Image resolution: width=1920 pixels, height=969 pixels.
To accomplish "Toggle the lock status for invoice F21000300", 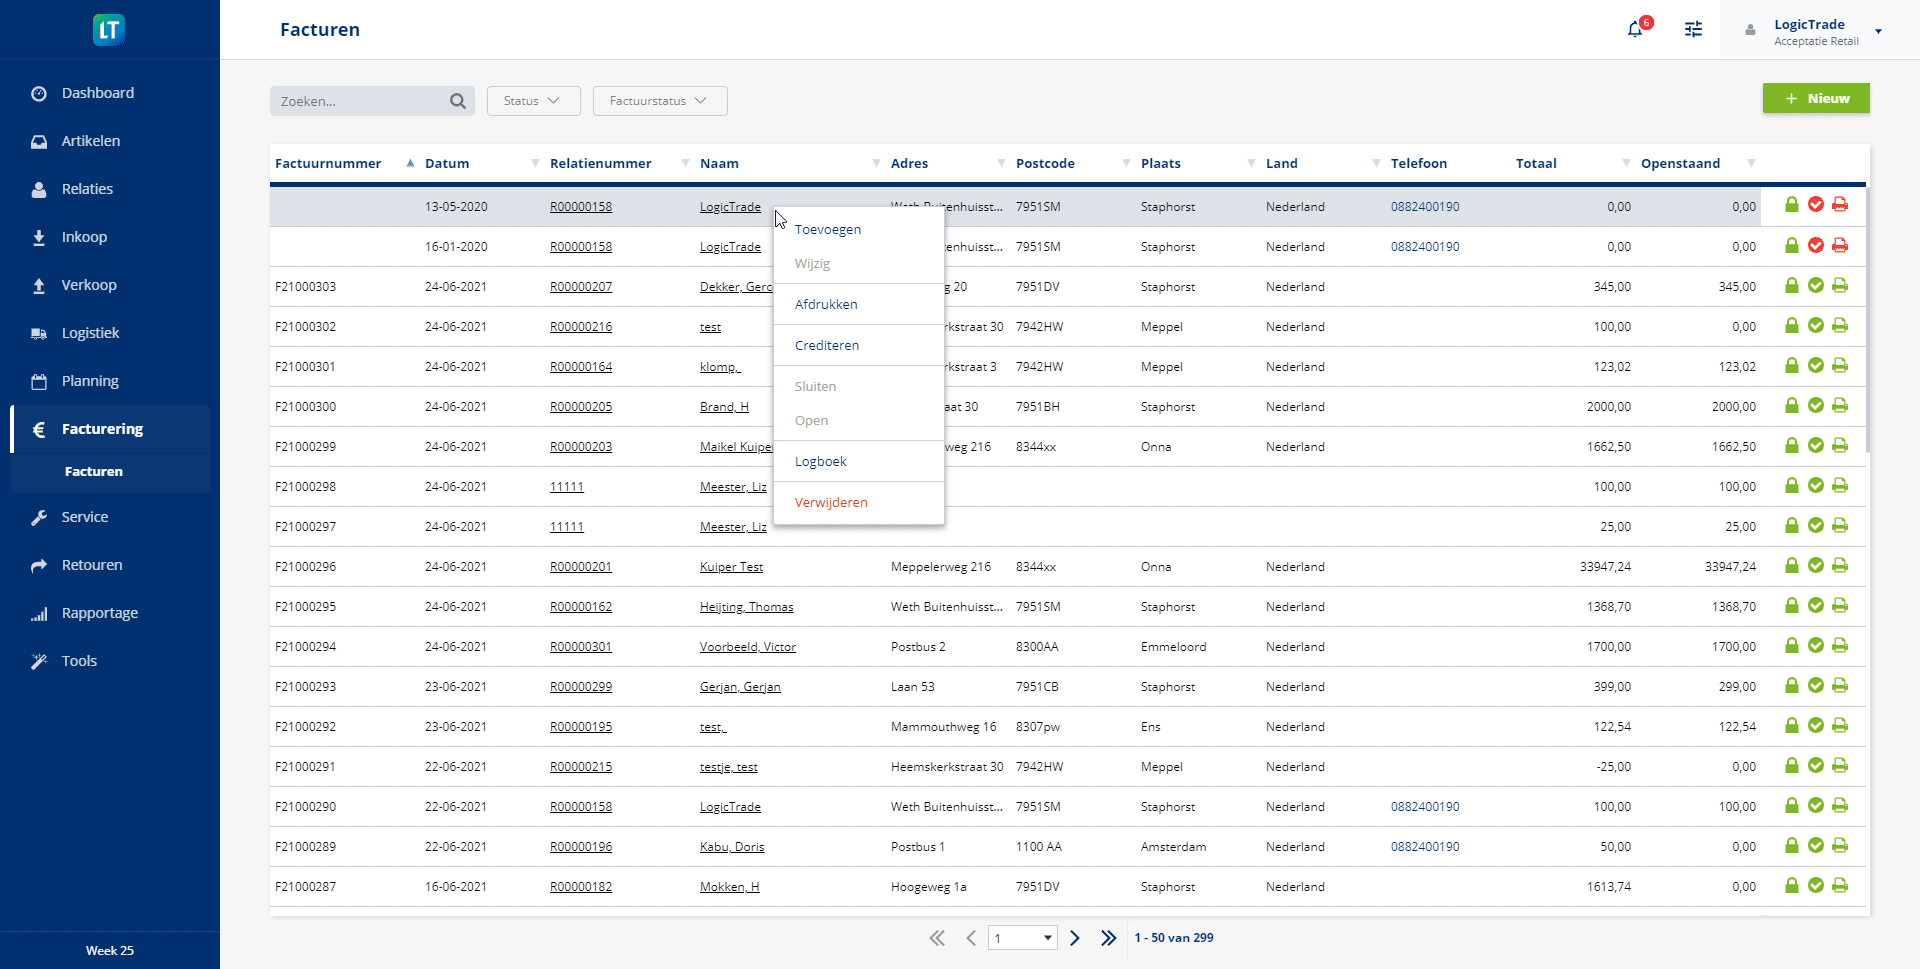I will (x=1792, y=406).
